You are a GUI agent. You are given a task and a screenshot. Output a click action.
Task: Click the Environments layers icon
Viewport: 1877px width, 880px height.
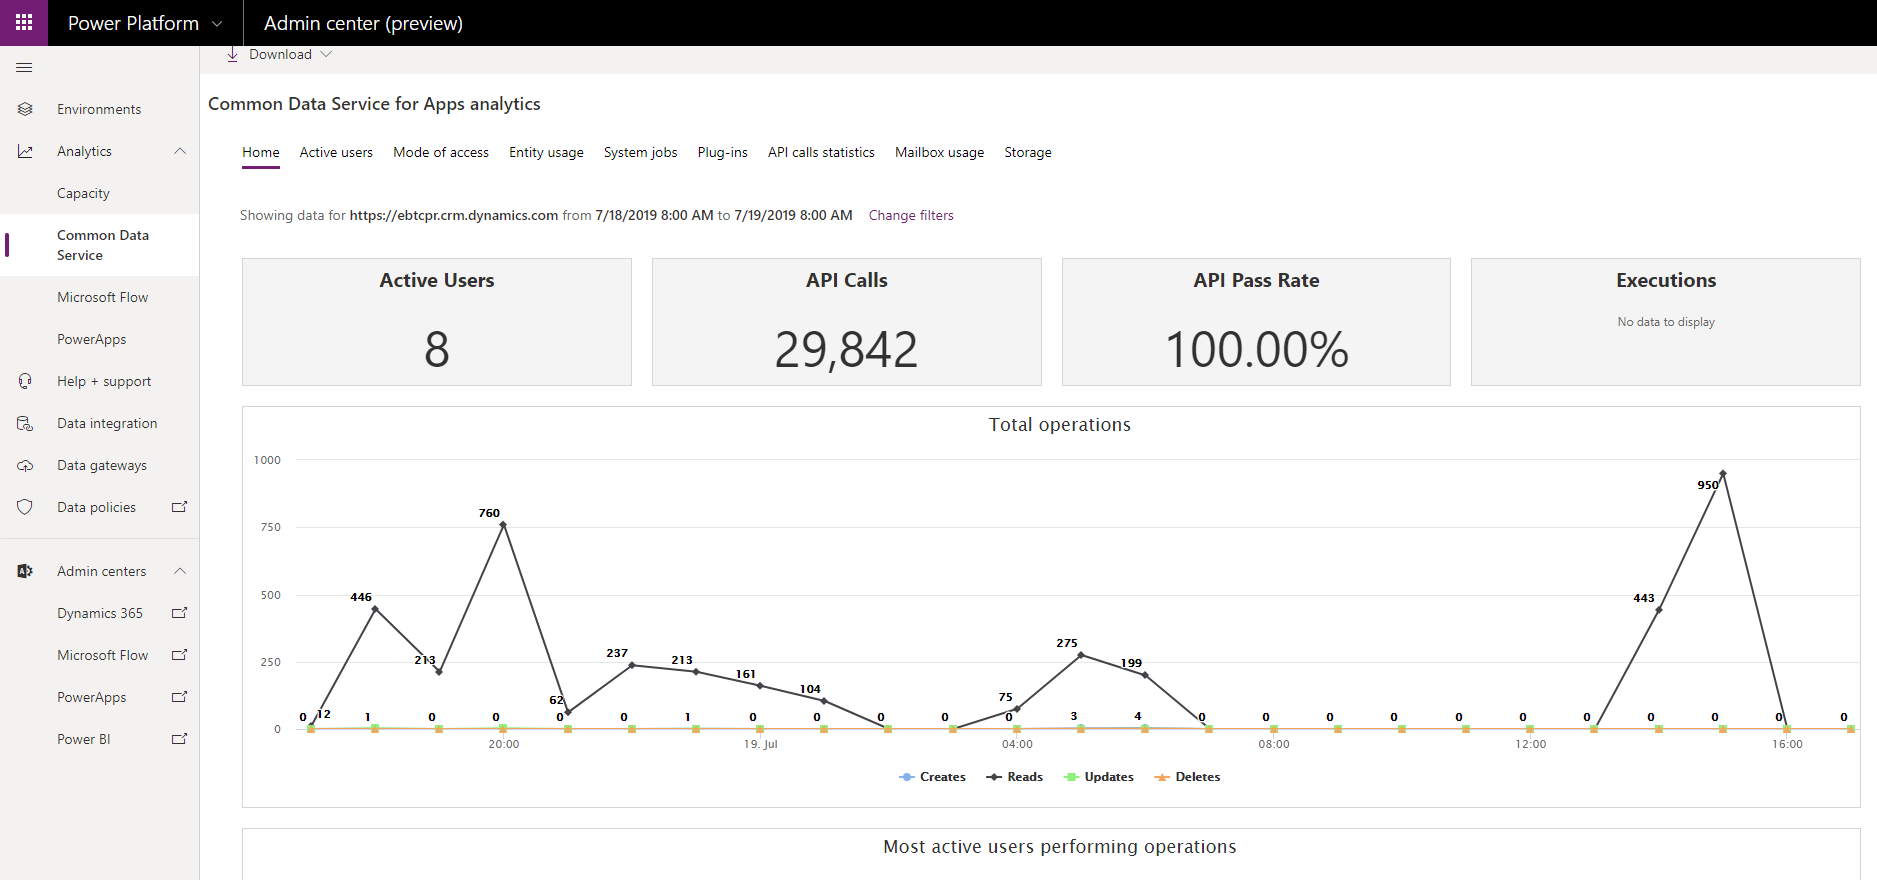[x=25, y=109]
